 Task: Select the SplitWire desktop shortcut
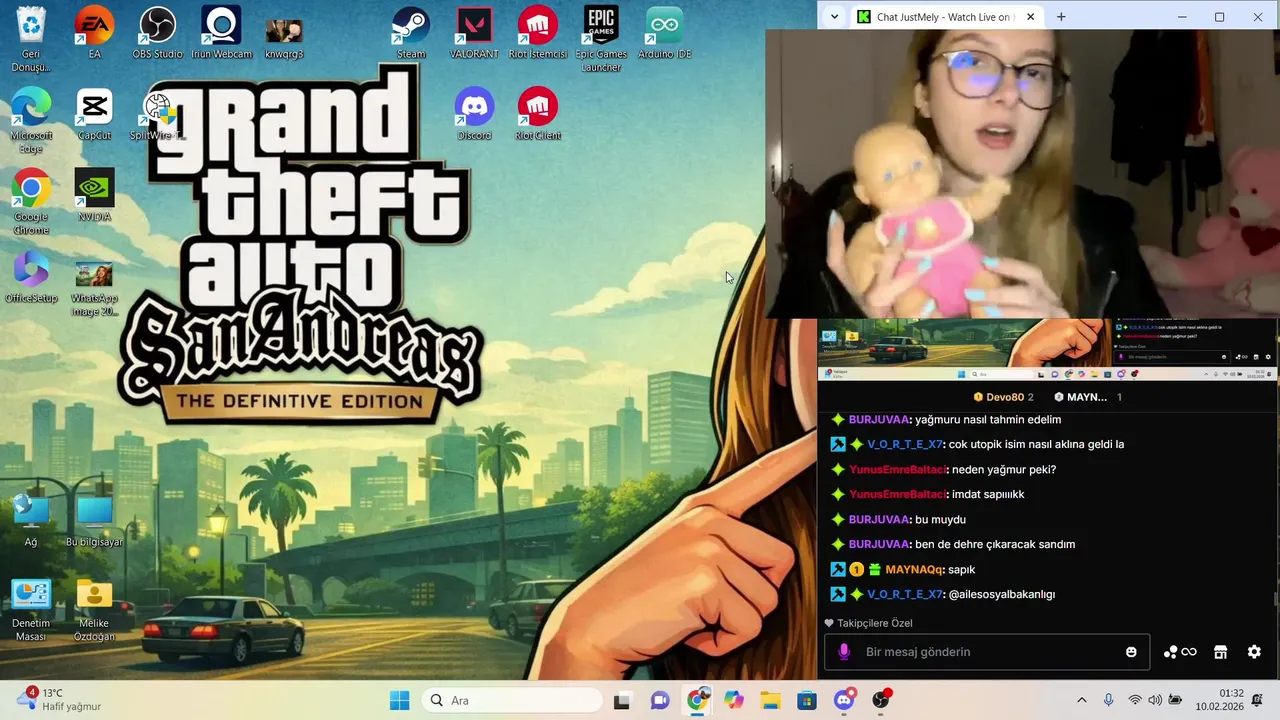click(x=157, y=114)
